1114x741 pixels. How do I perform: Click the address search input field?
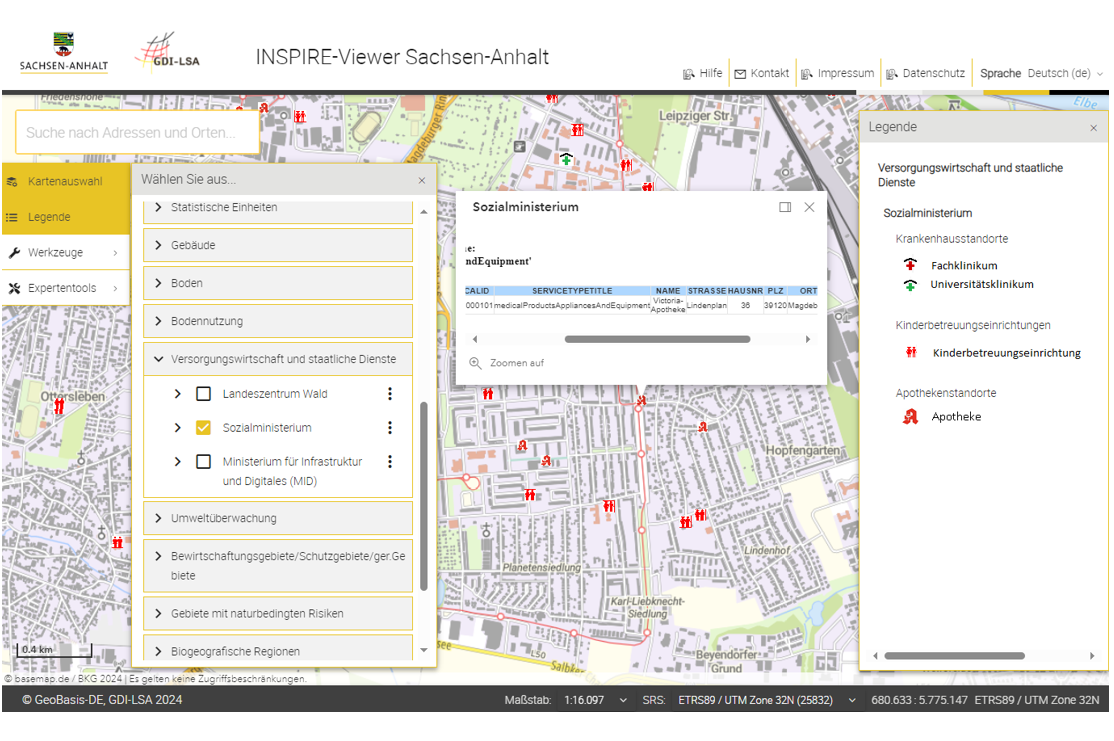point(136,132)
